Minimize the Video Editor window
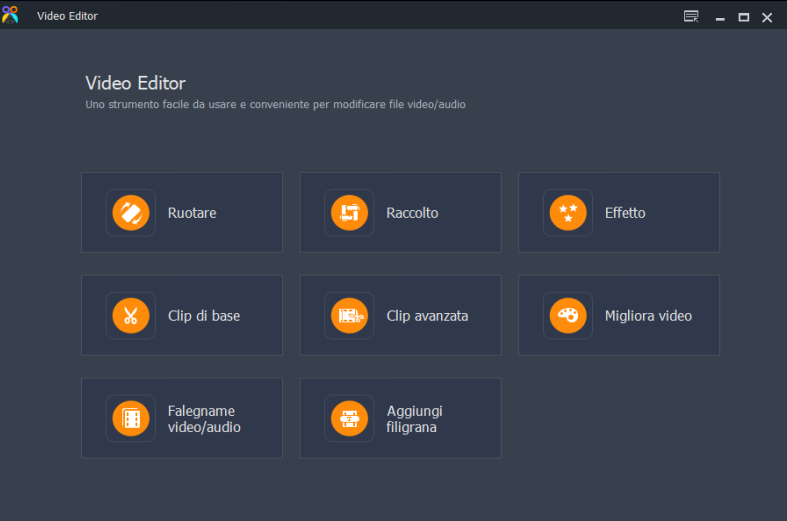Viewport: 787px width, 521px height. [x=720, y=18]
